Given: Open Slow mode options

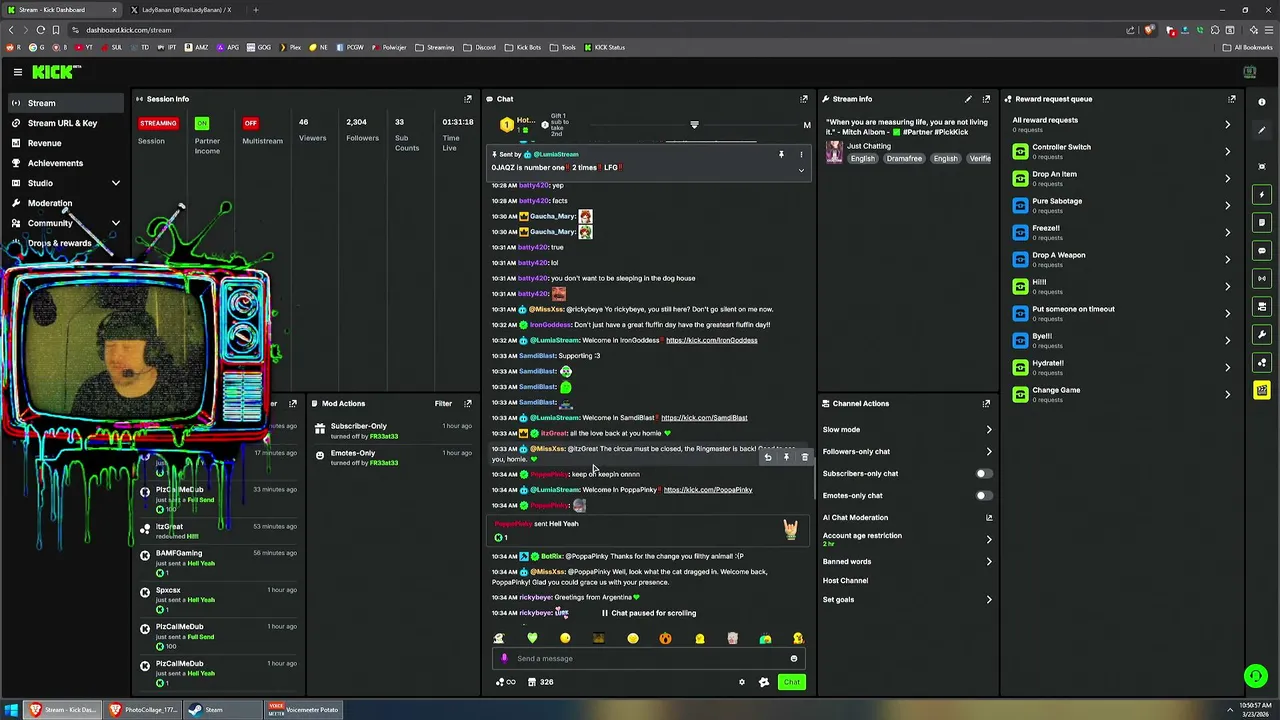Looking at the screenshot, I should (x=907, y=430).
